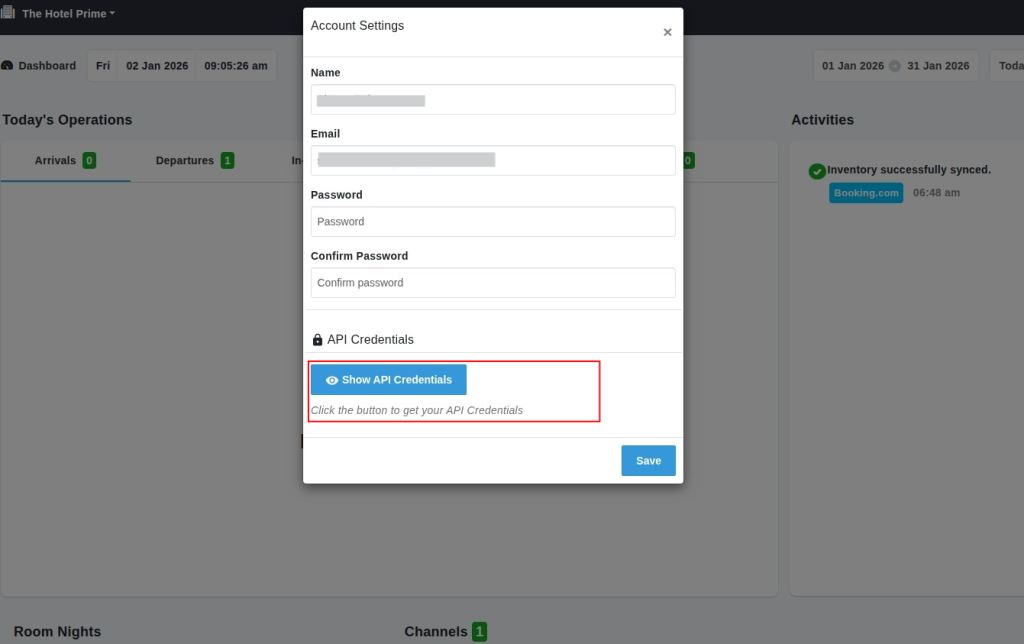Click the Departures count badge

(x=228, y=161)
